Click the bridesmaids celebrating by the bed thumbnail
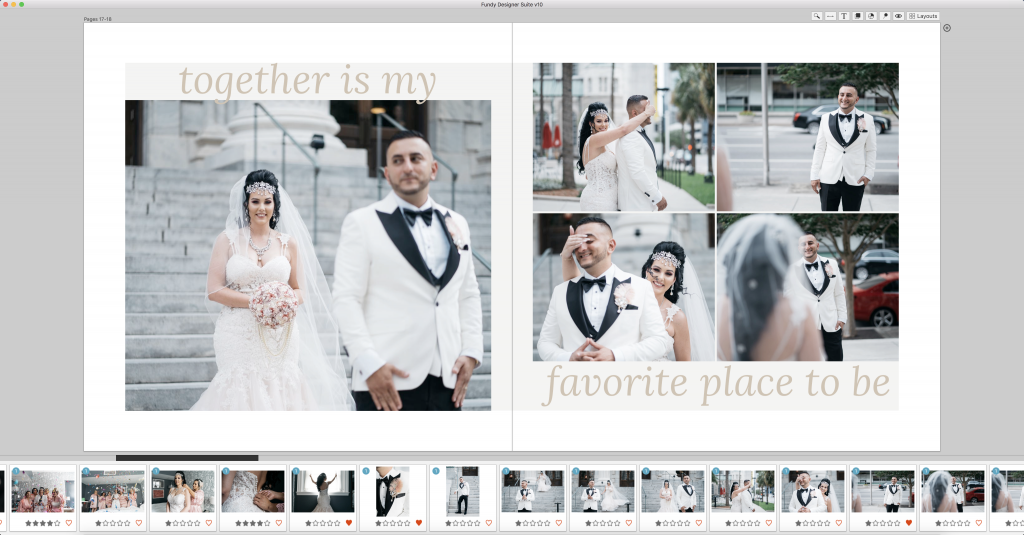This screenshot has width=1024, height=535. point(113,491)
